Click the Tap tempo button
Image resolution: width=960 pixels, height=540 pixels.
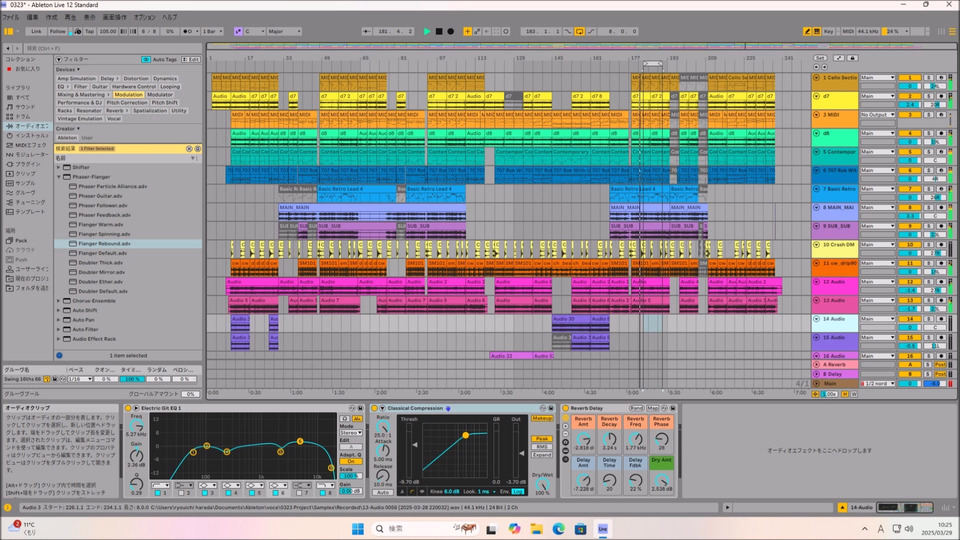[89, 31]
